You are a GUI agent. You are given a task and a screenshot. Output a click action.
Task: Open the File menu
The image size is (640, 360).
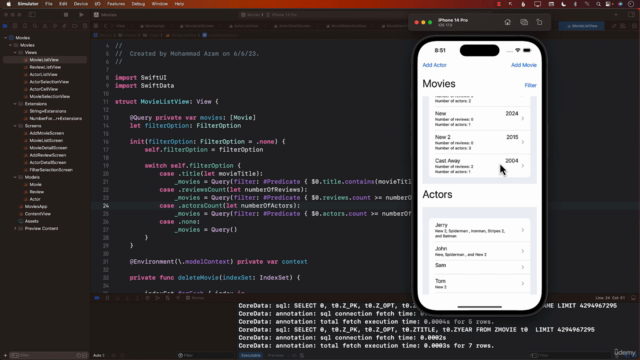(x=49, y=4)
